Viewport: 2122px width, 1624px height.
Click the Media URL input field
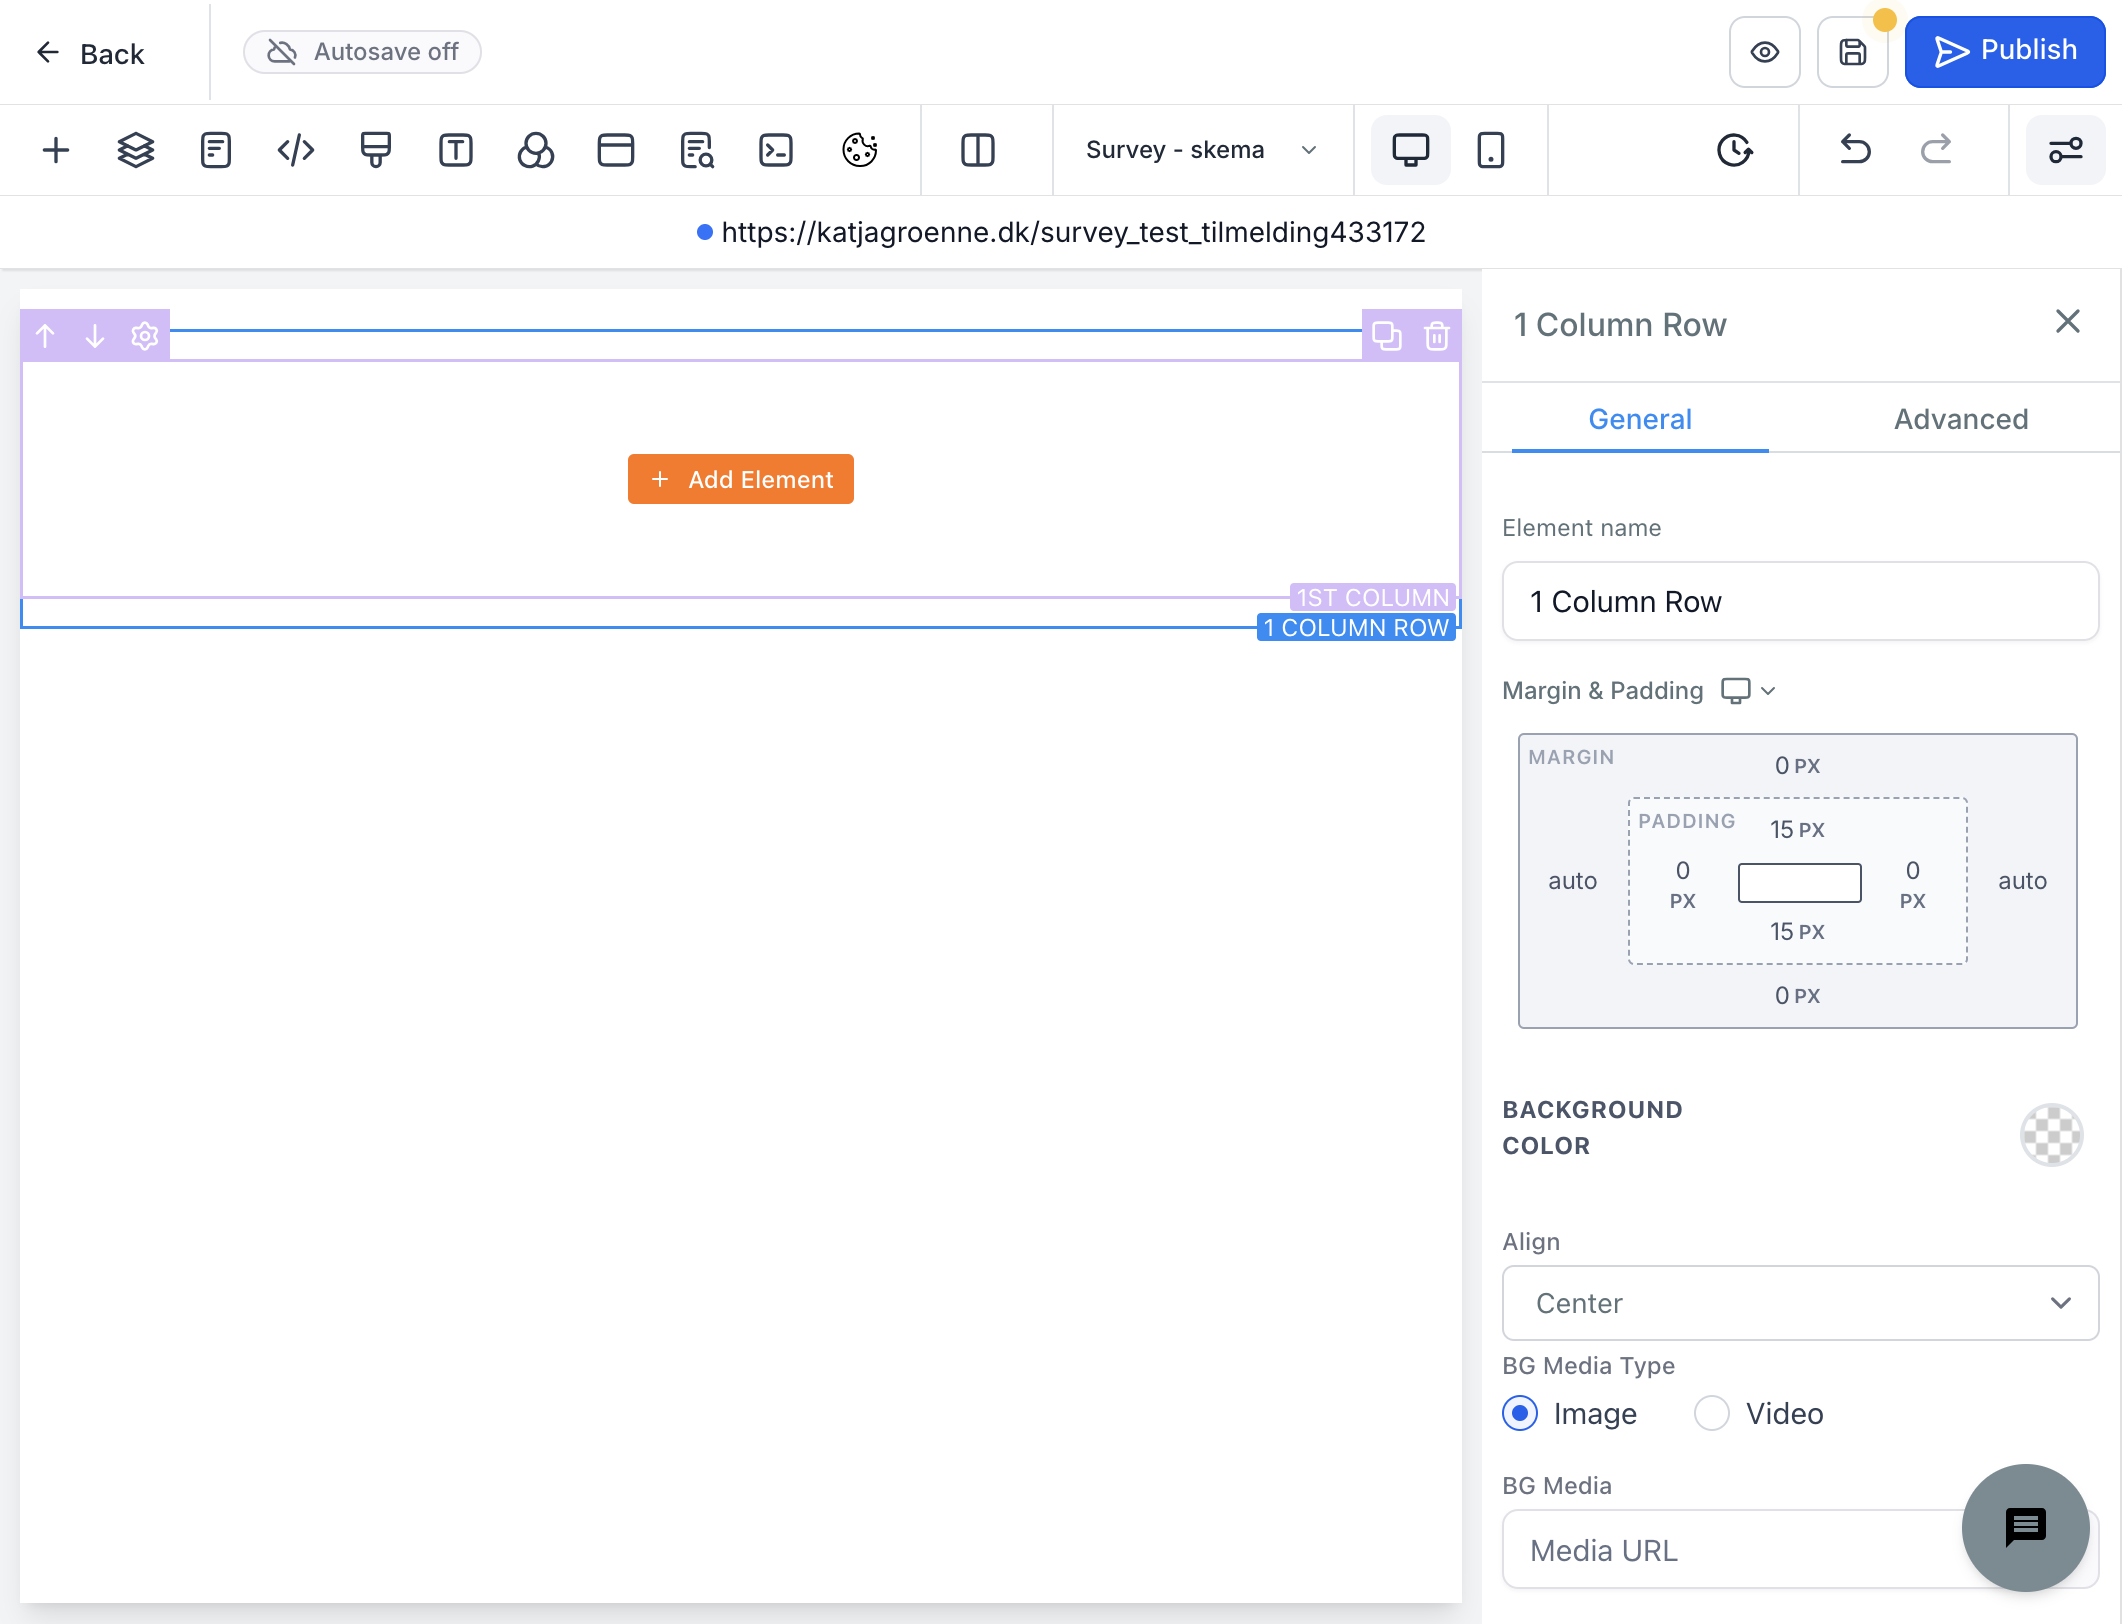[1800, 1550]
